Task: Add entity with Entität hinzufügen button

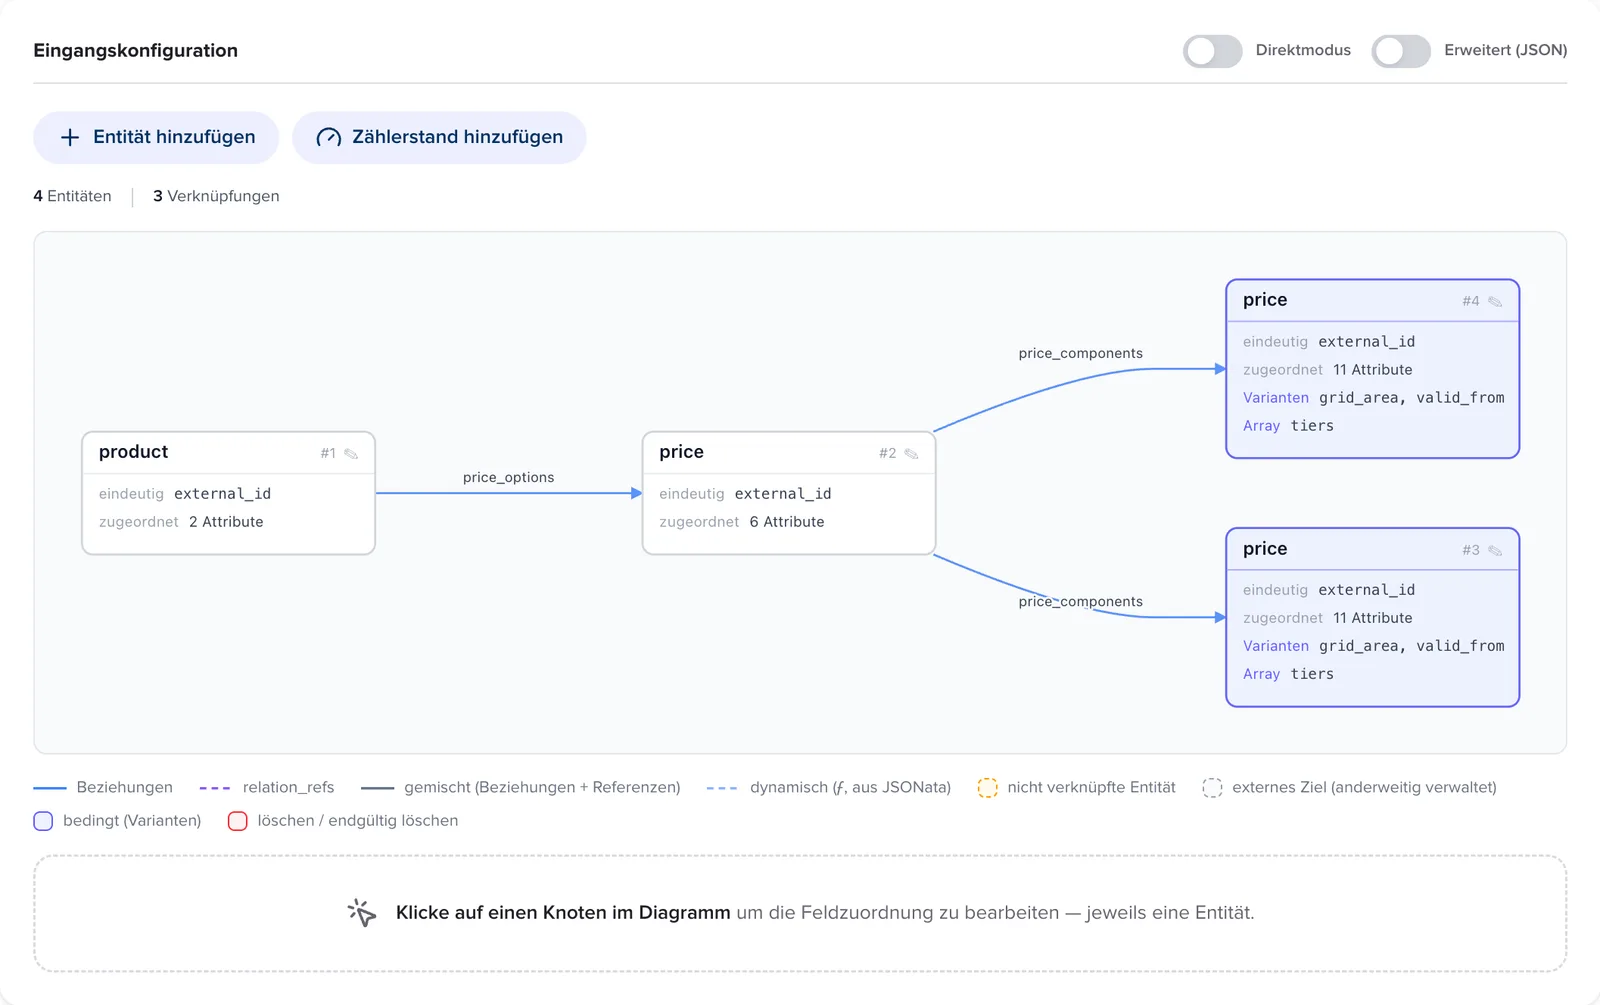Action: pyautogui.click(x=156, y=138)
